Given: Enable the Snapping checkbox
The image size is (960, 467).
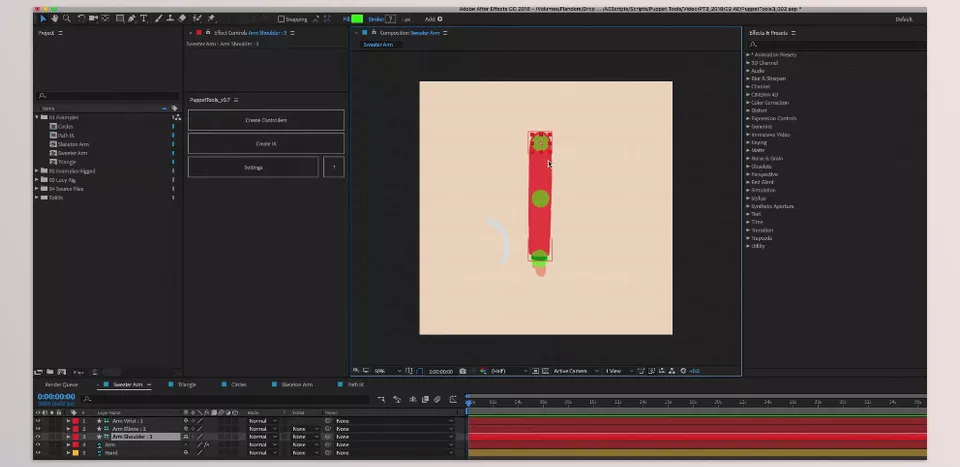Looking at the screenshot, I should point(281,19).
